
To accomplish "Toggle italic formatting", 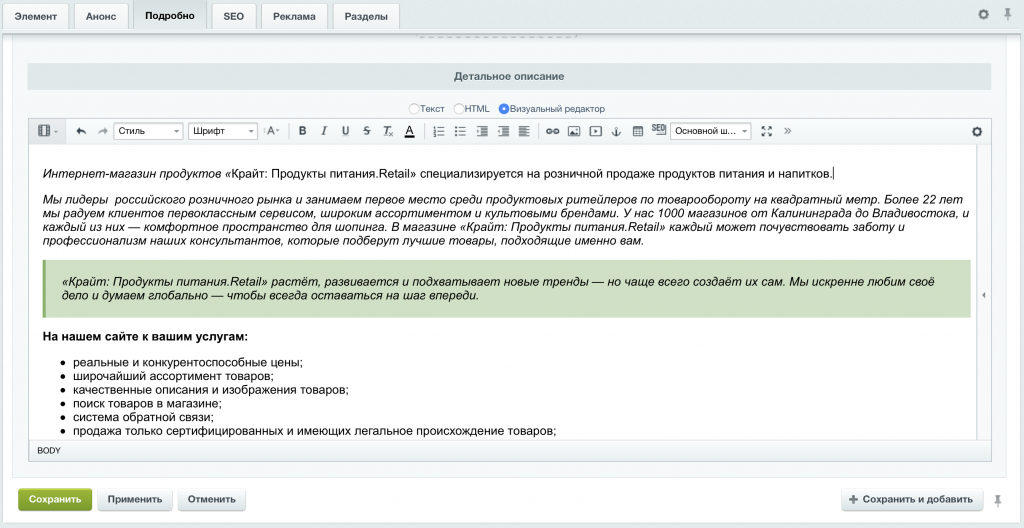I will point(324,131).
